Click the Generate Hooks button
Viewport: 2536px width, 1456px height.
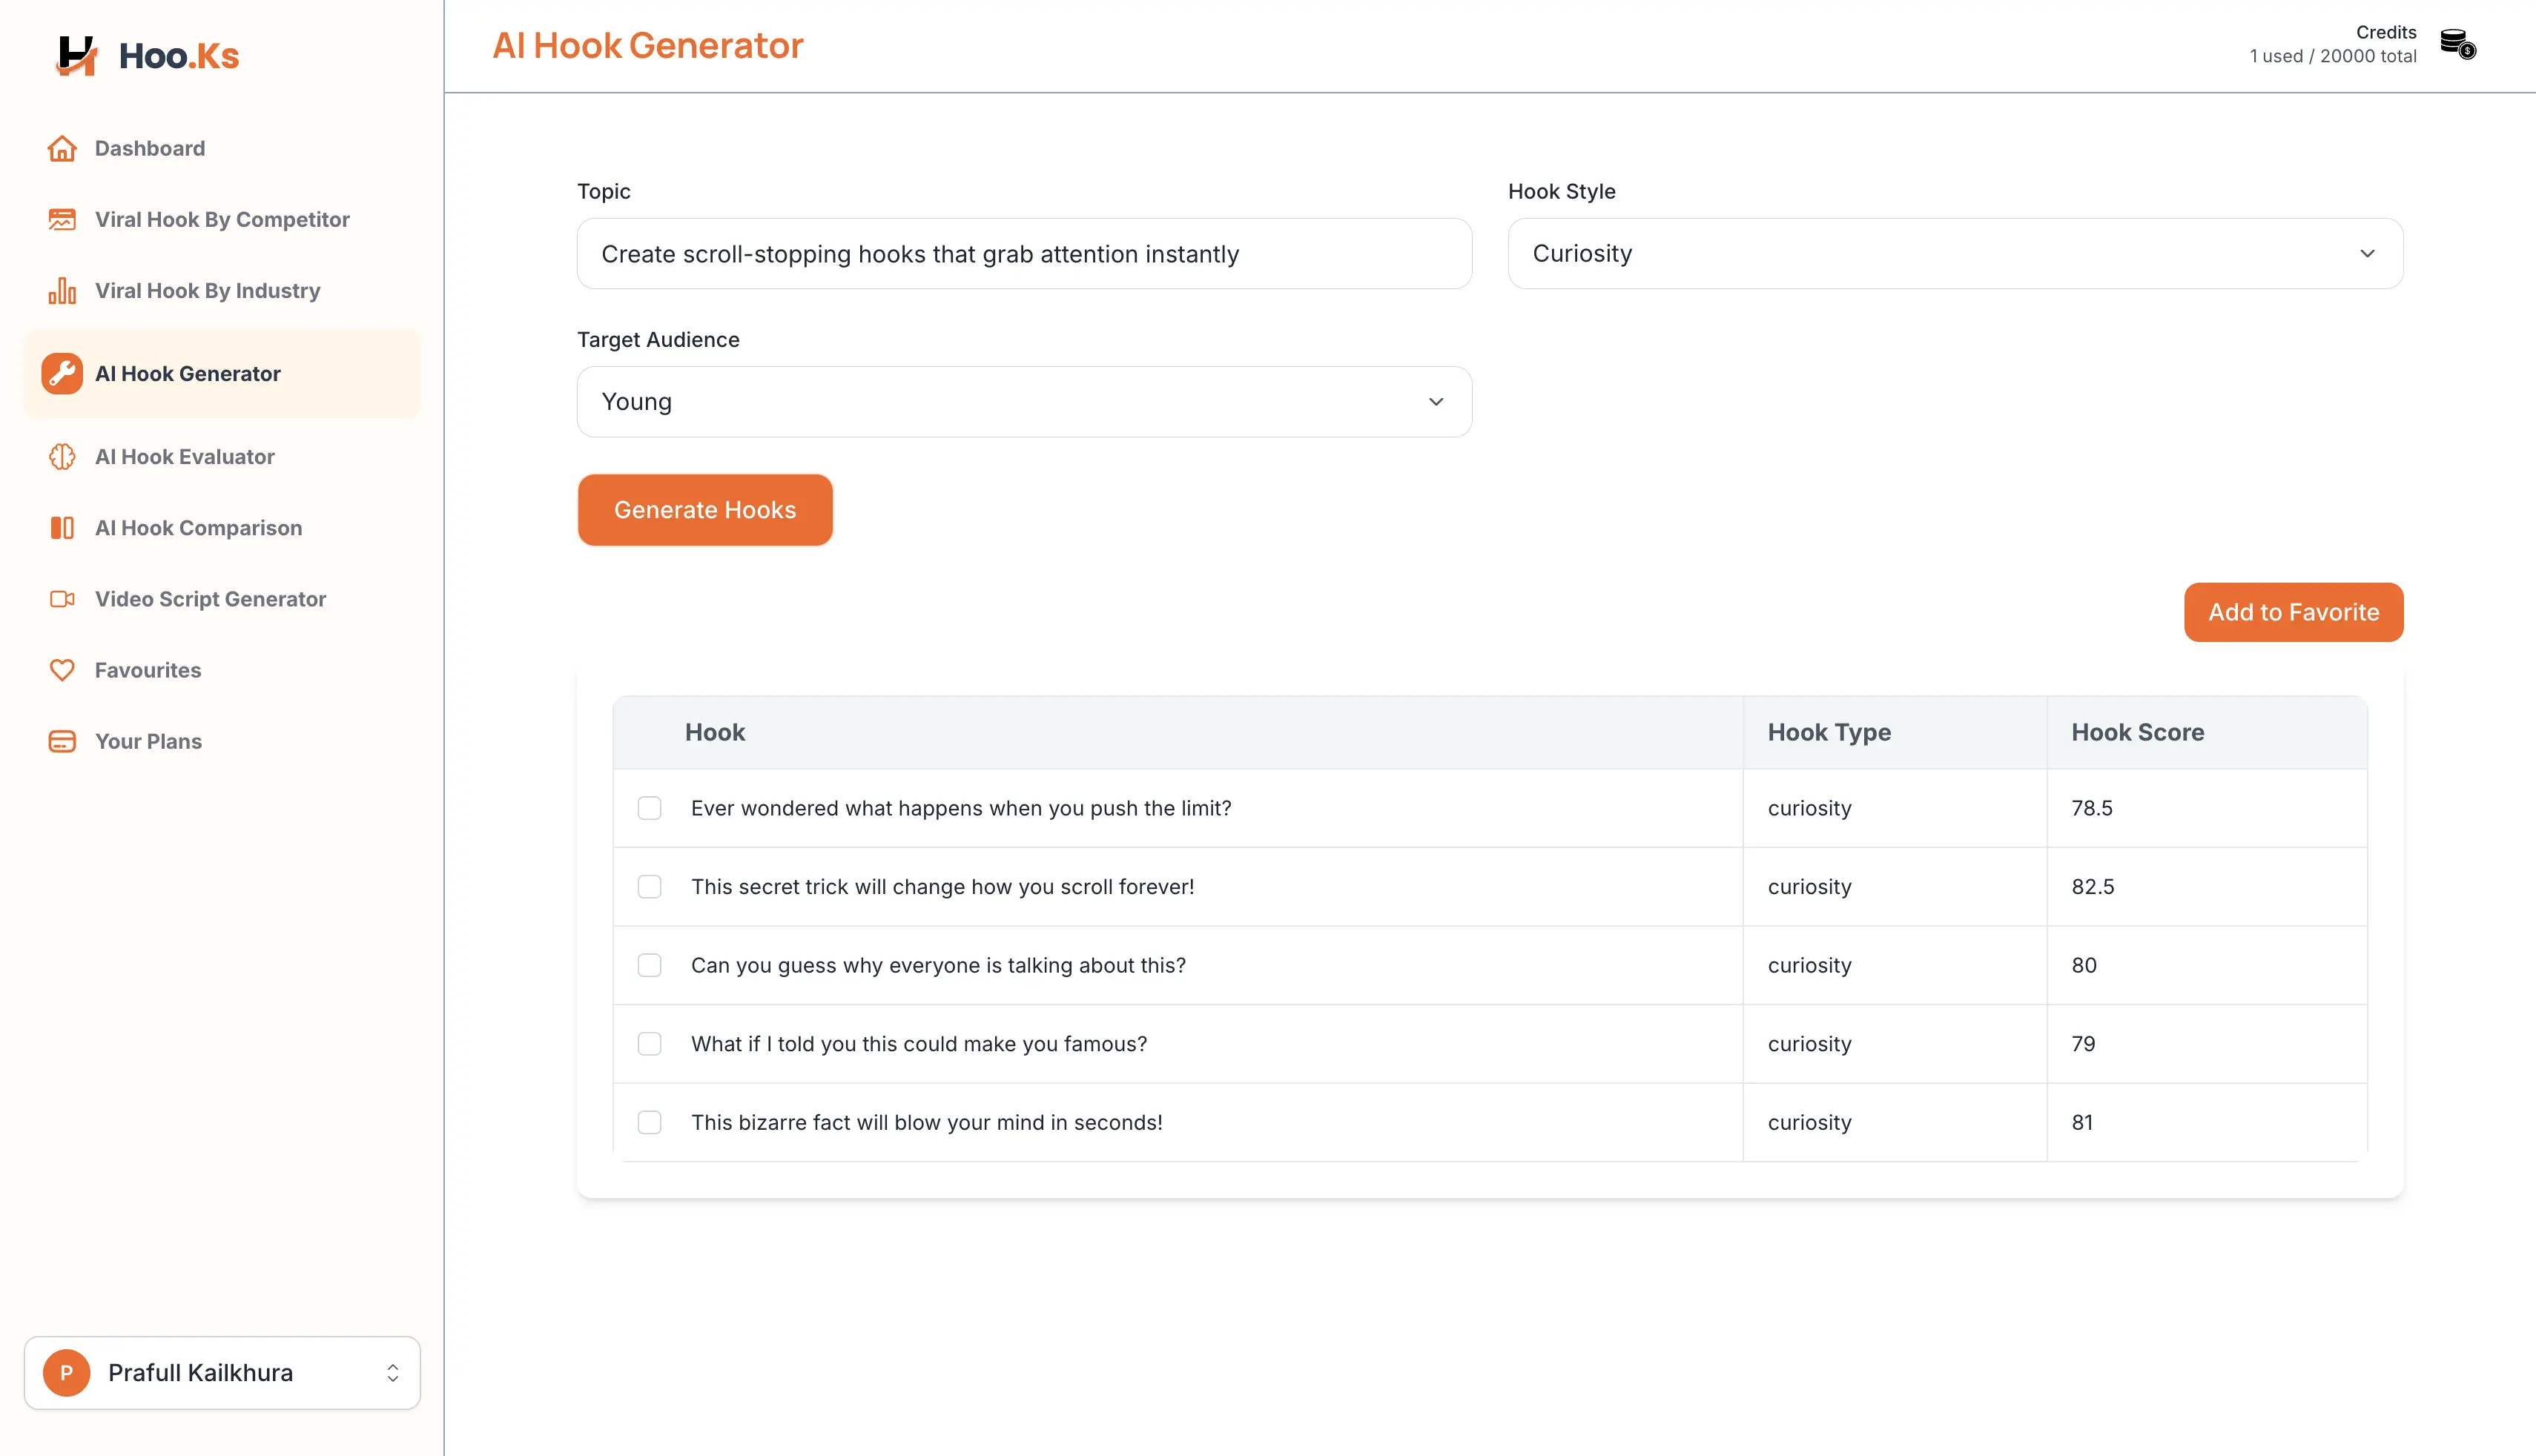tap(705, 510)
